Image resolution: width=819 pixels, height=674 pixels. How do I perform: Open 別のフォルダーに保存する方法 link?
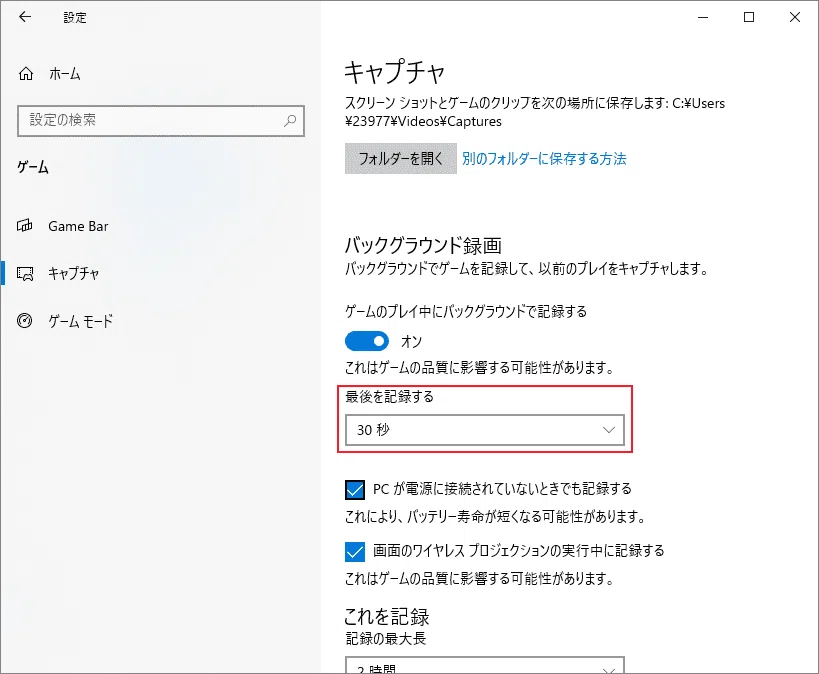tap(544, 158)
